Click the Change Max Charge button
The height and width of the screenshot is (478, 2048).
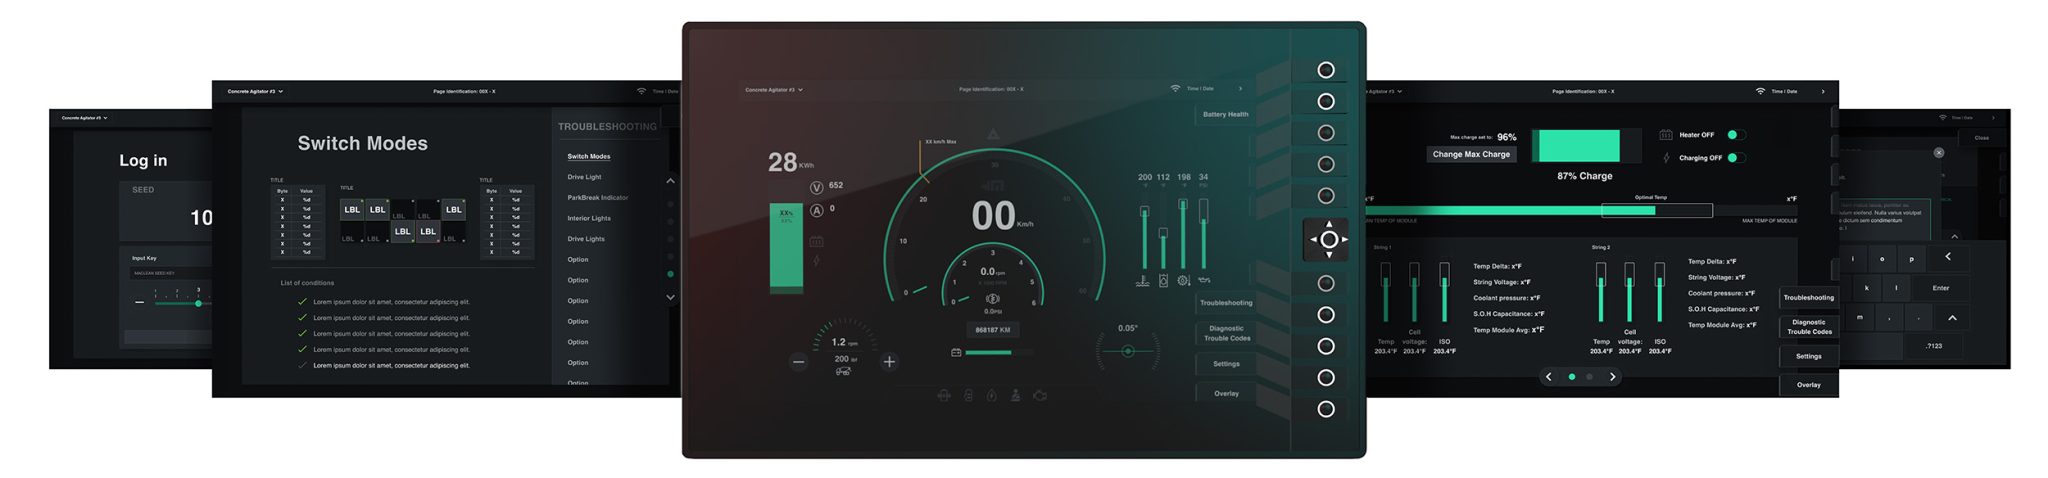tap(1471, 154)
